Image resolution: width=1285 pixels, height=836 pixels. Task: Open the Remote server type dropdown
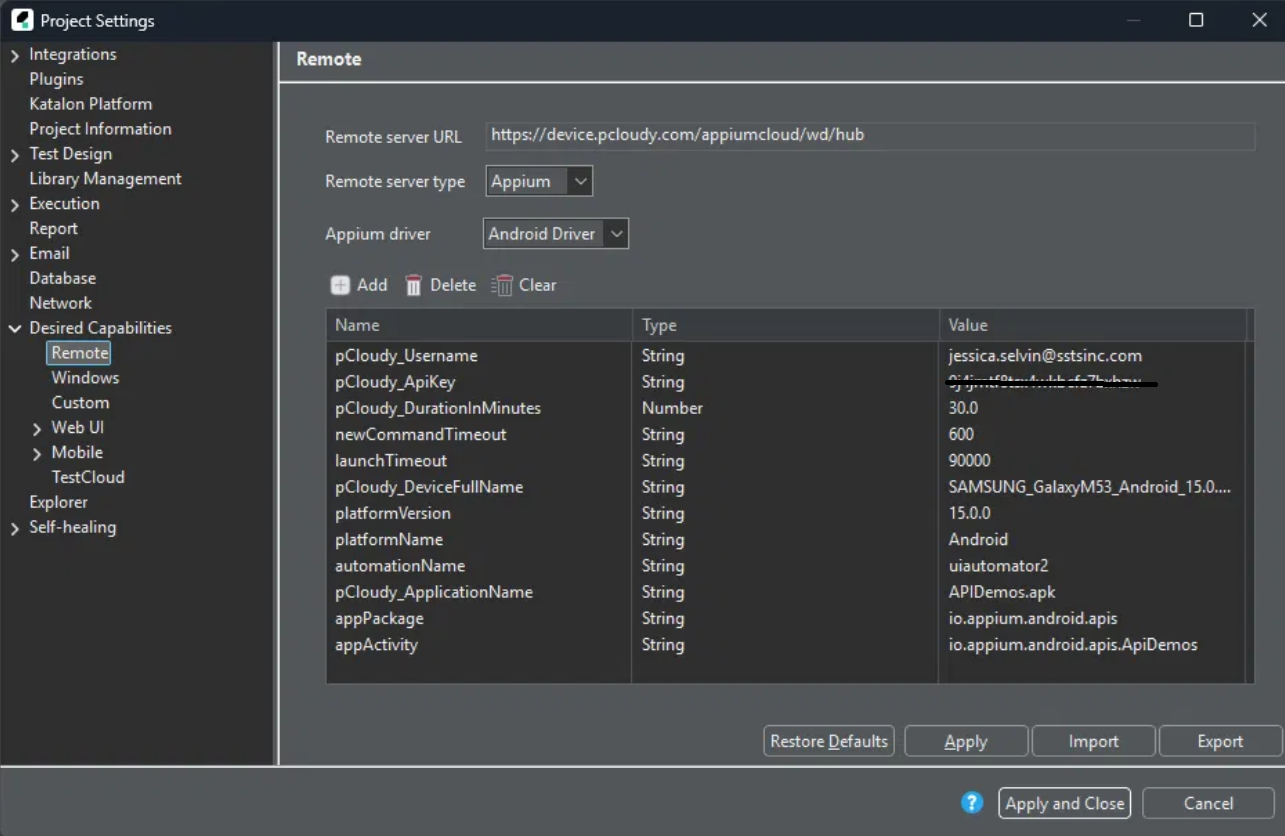[539, 181]
